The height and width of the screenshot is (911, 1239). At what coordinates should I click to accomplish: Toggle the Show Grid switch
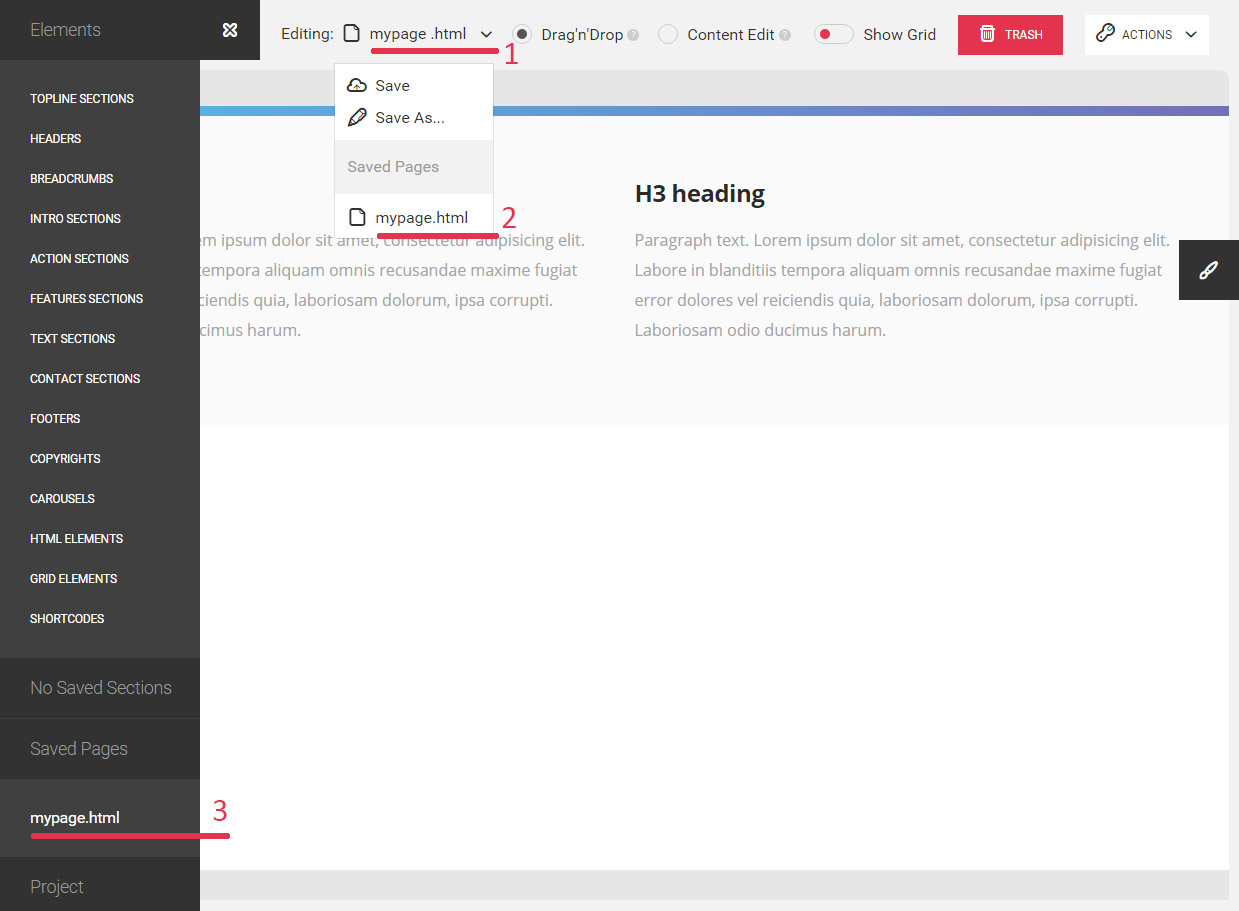point(833,34)
